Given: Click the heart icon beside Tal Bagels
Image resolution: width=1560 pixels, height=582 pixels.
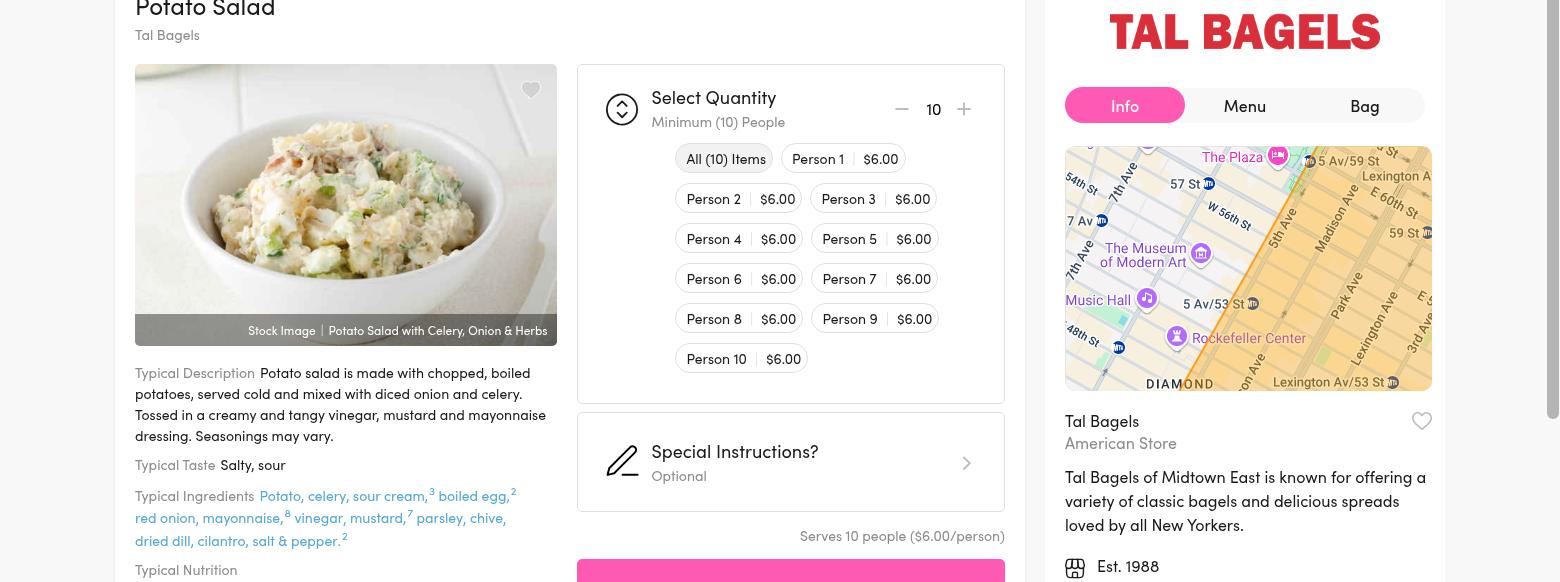Looking at the screenshot, I should pyautogui.click(x=1421, y=421).
